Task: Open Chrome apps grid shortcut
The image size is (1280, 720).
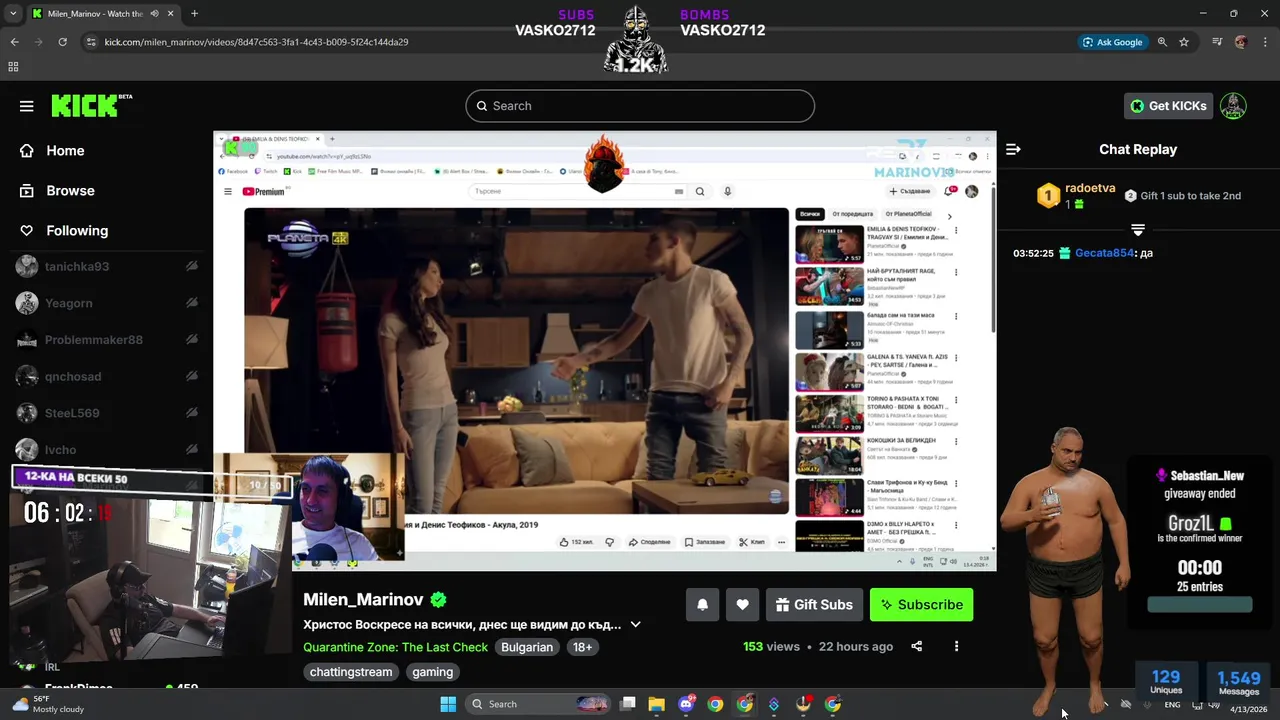Action: coord(13,67)
